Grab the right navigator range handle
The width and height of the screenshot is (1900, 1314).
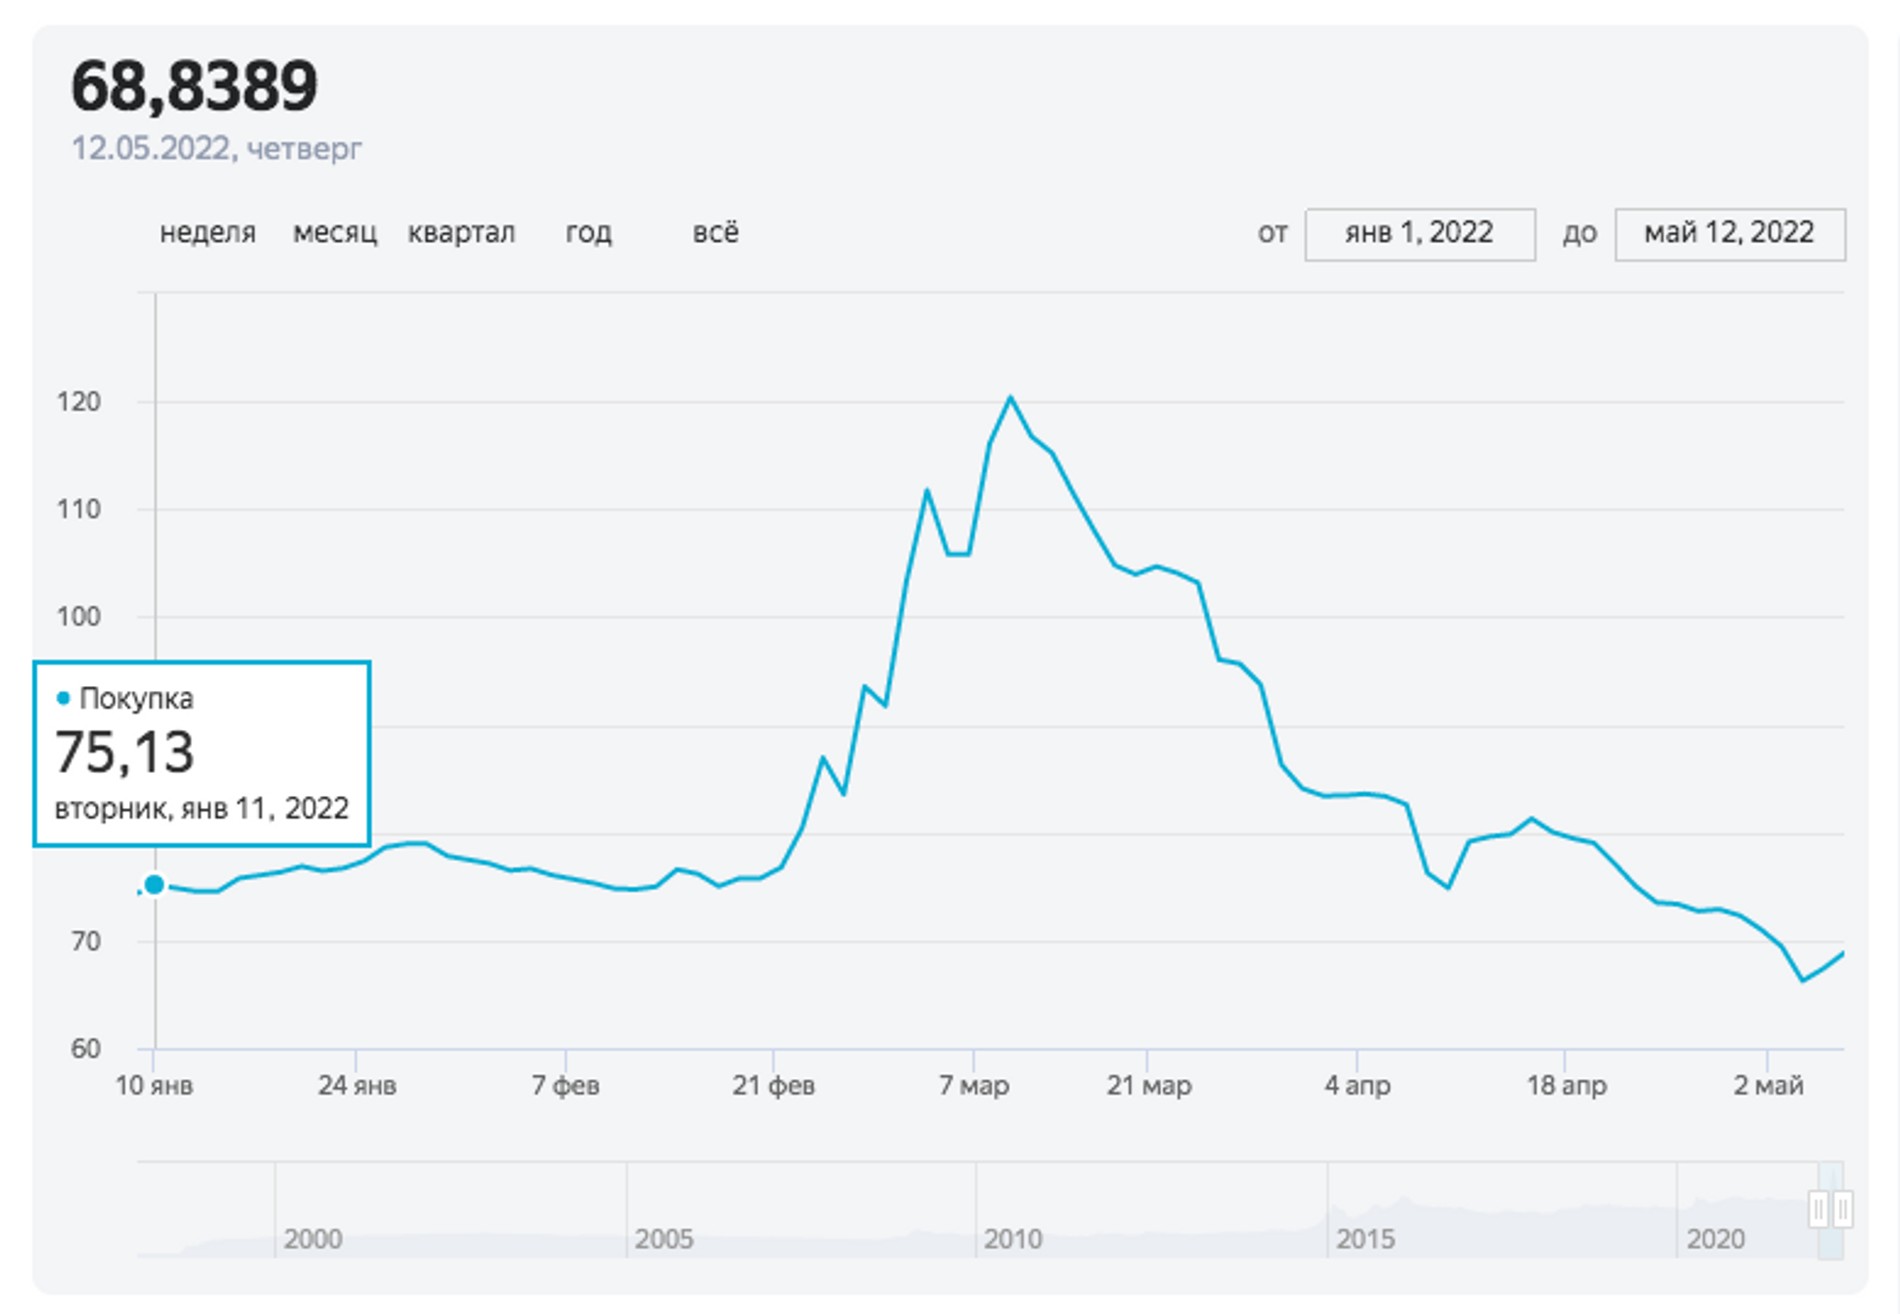1842,1208
